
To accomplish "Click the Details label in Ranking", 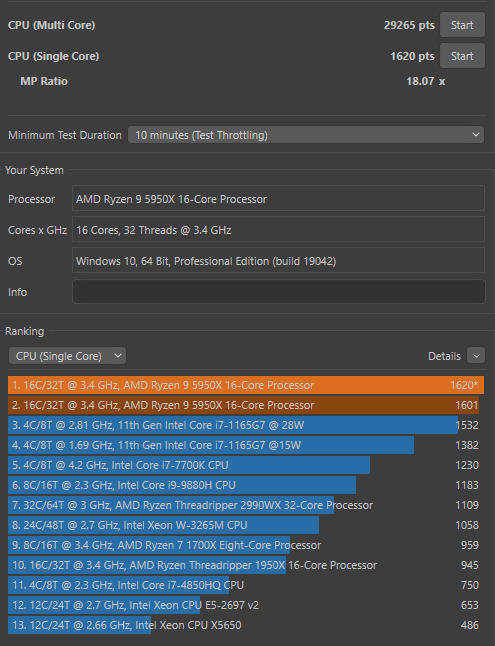I will 444,356.
